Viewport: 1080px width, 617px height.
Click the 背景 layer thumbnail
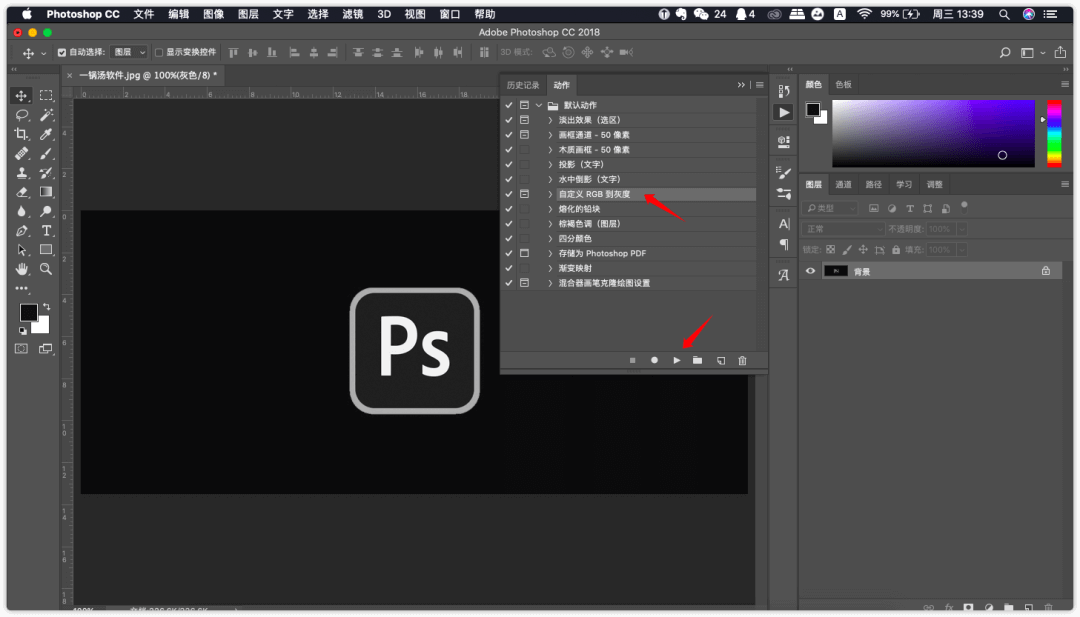pyautogui.click(x=836, y=271)
